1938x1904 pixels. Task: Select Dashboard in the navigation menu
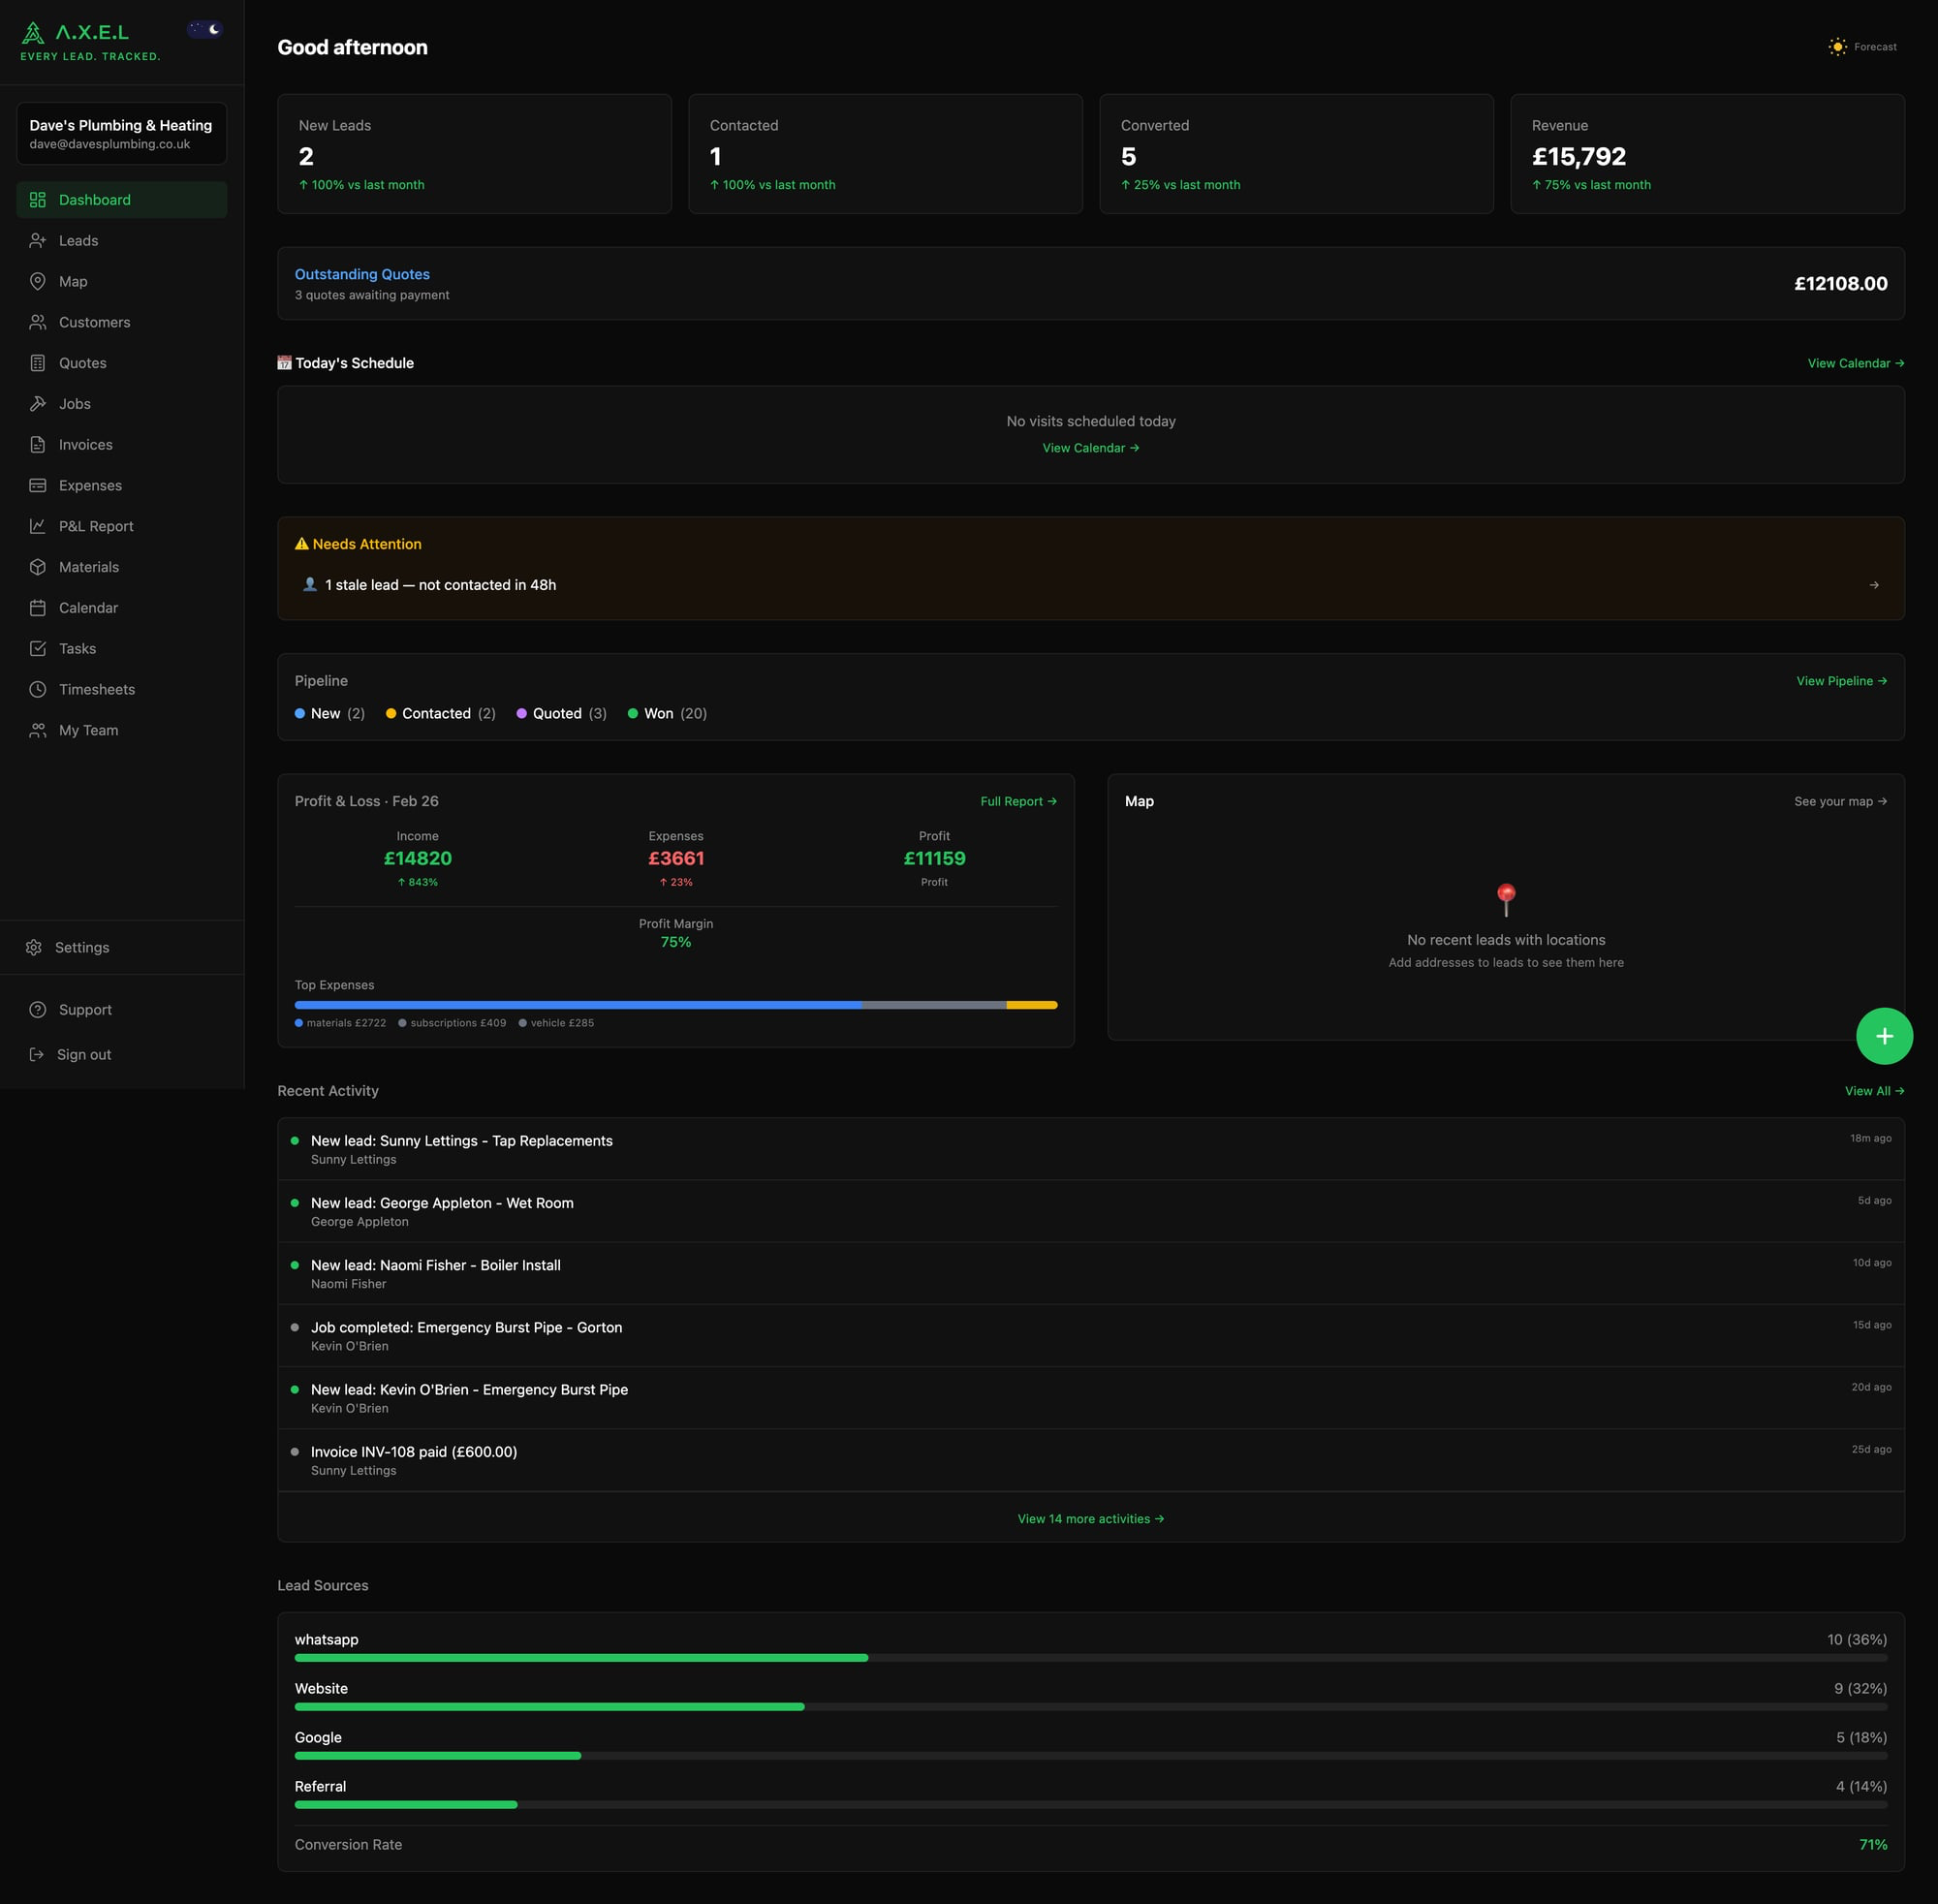click(x=94, y=199)
